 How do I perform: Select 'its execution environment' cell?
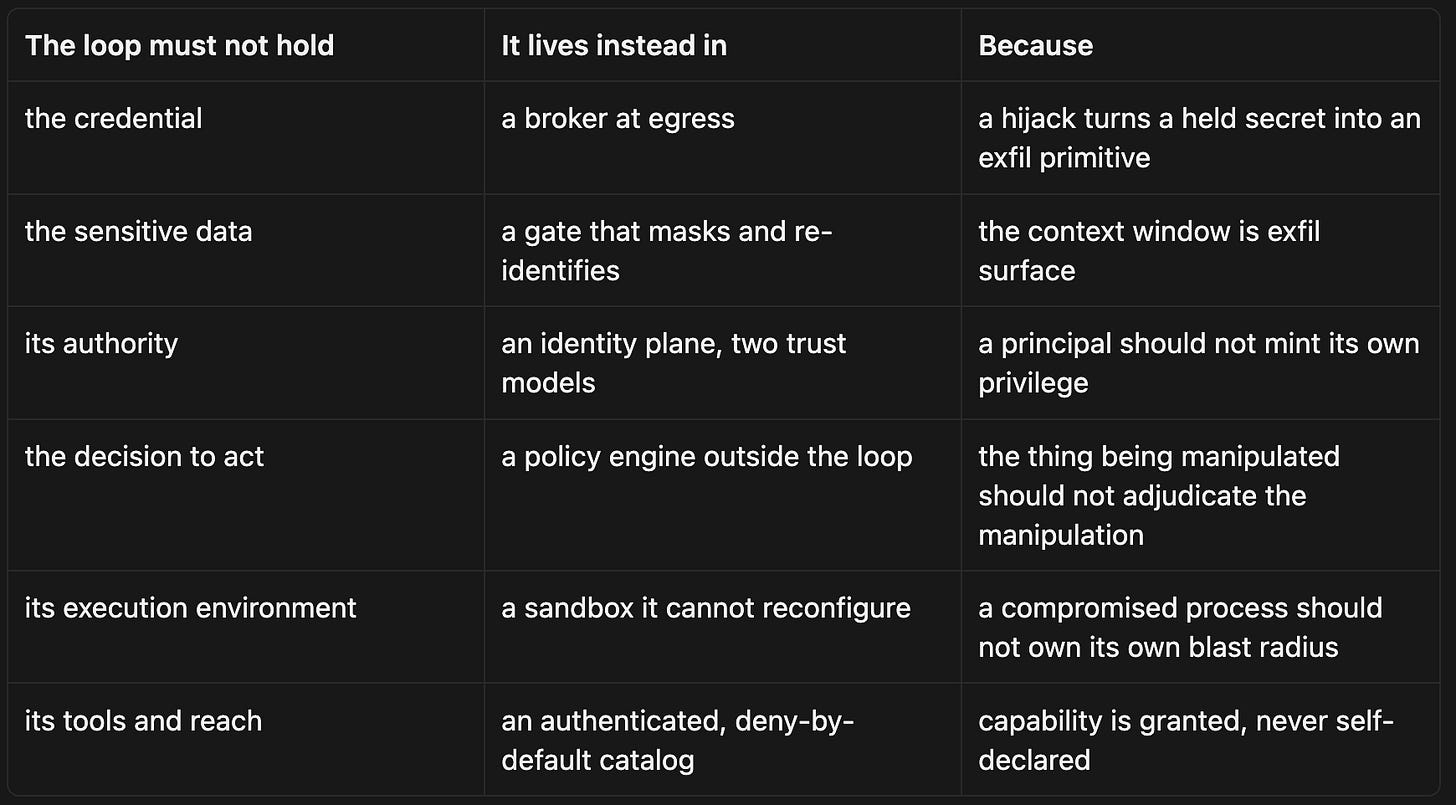pyautogui.click(x=246, y=627)
